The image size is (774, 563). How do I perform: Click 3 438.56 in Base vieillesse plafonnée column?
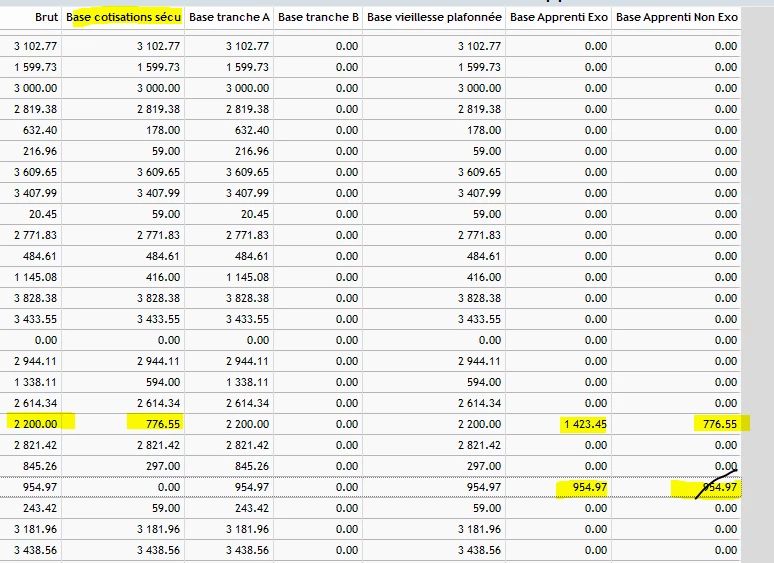click(479, 550)
